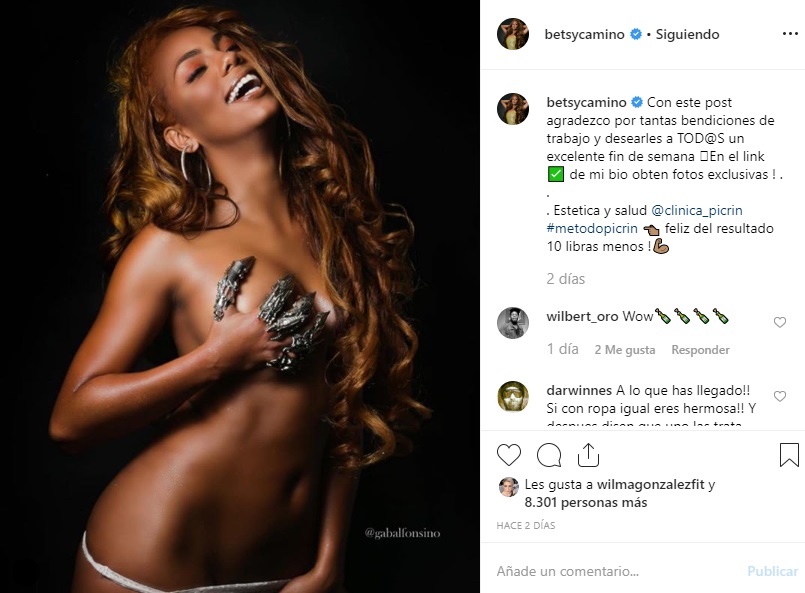
Task: Open darwinnes's profile avatar
Action: [513, 397]
